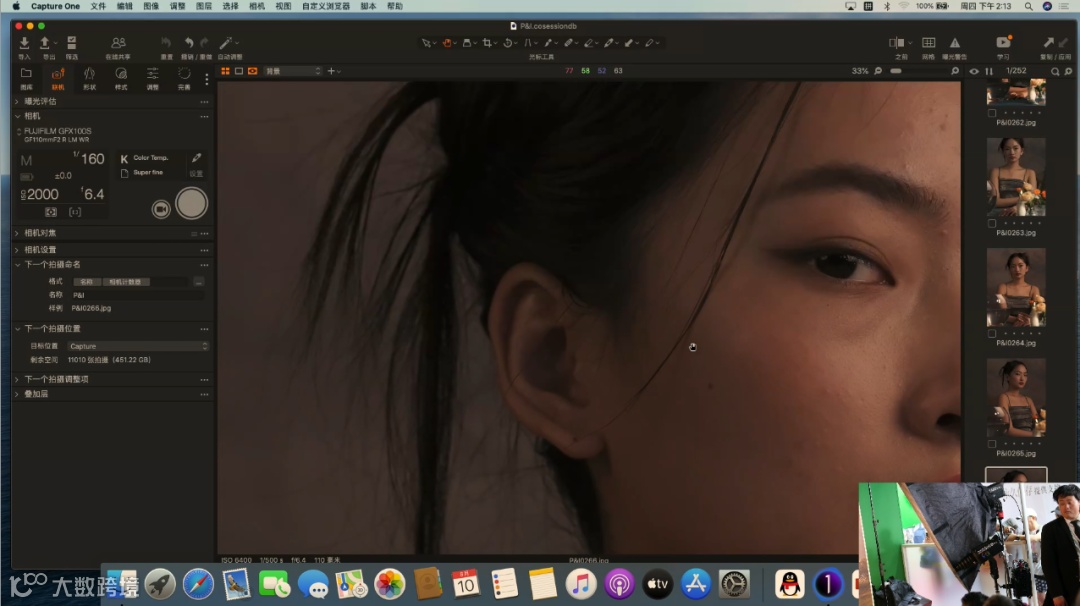Show the Before/After (之前) view
This screenshot has height=606, width=1080.
pyautogui.click(x=896, y=43)
